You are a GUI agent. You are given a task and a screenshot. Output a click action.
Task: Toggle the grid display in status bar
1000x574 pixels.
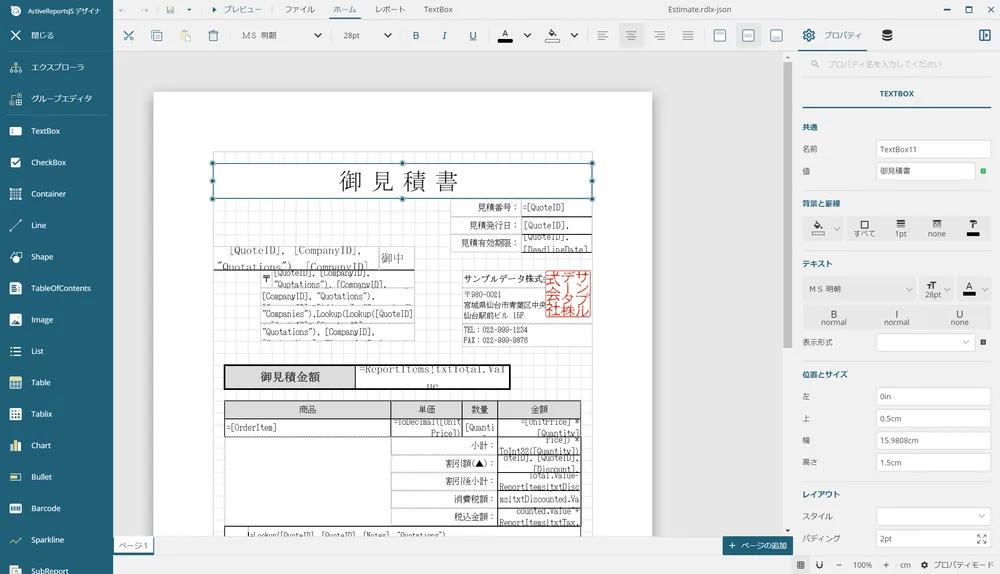coord(801,565)
